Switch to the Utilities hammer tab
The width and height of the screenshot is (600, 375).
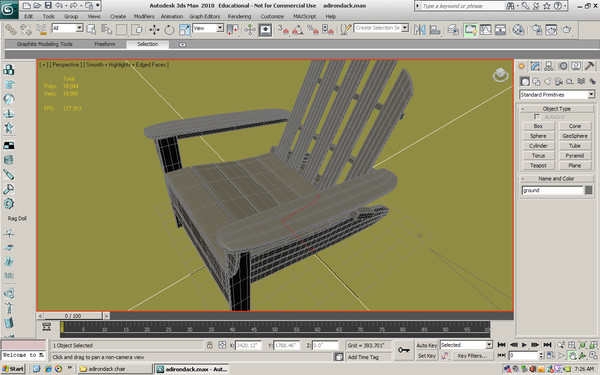pyautogui.click(x=590, y=66)
